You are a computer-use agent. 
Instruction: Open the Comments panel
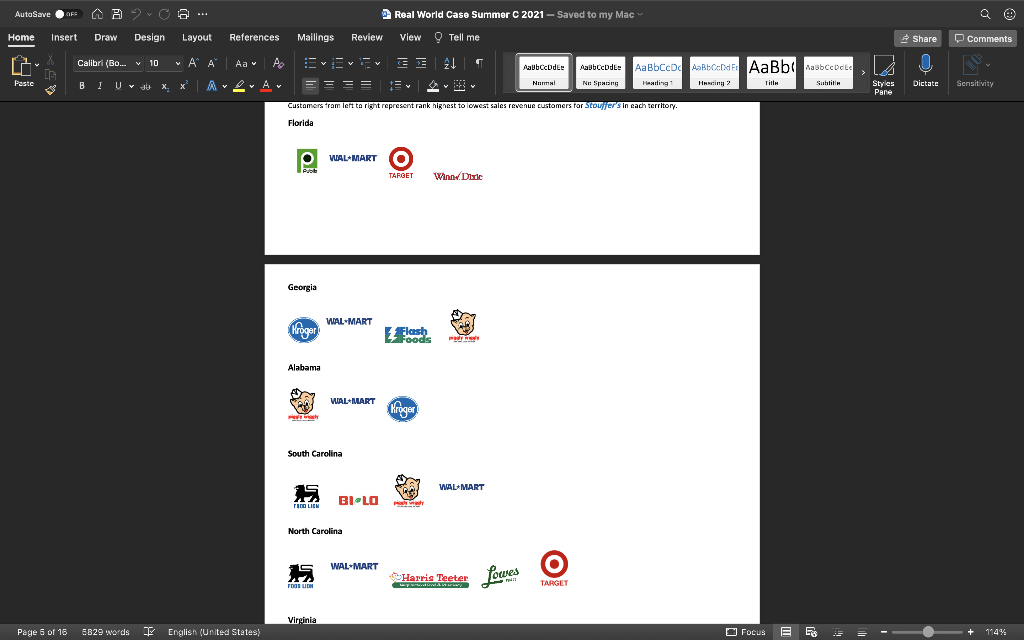[x=982, y=37]
